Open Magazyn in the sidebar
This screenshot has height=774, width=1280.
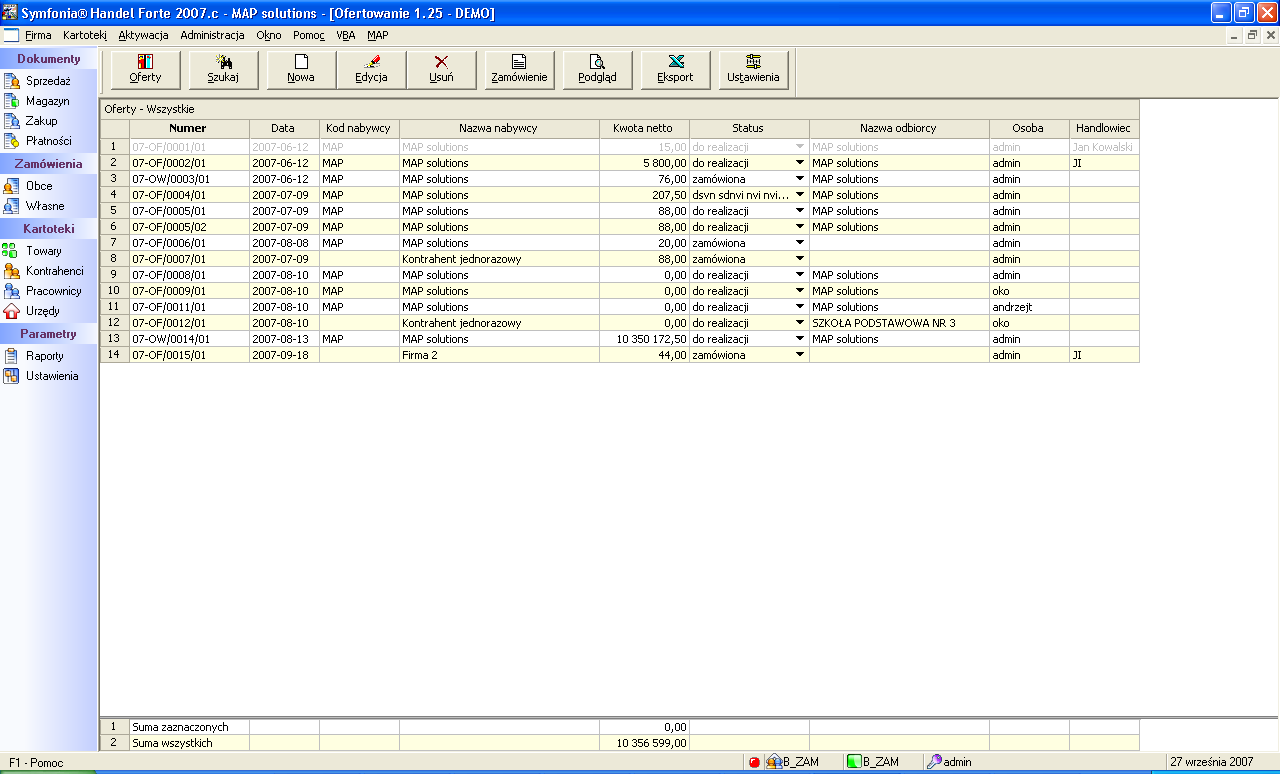tap(37, 101)
